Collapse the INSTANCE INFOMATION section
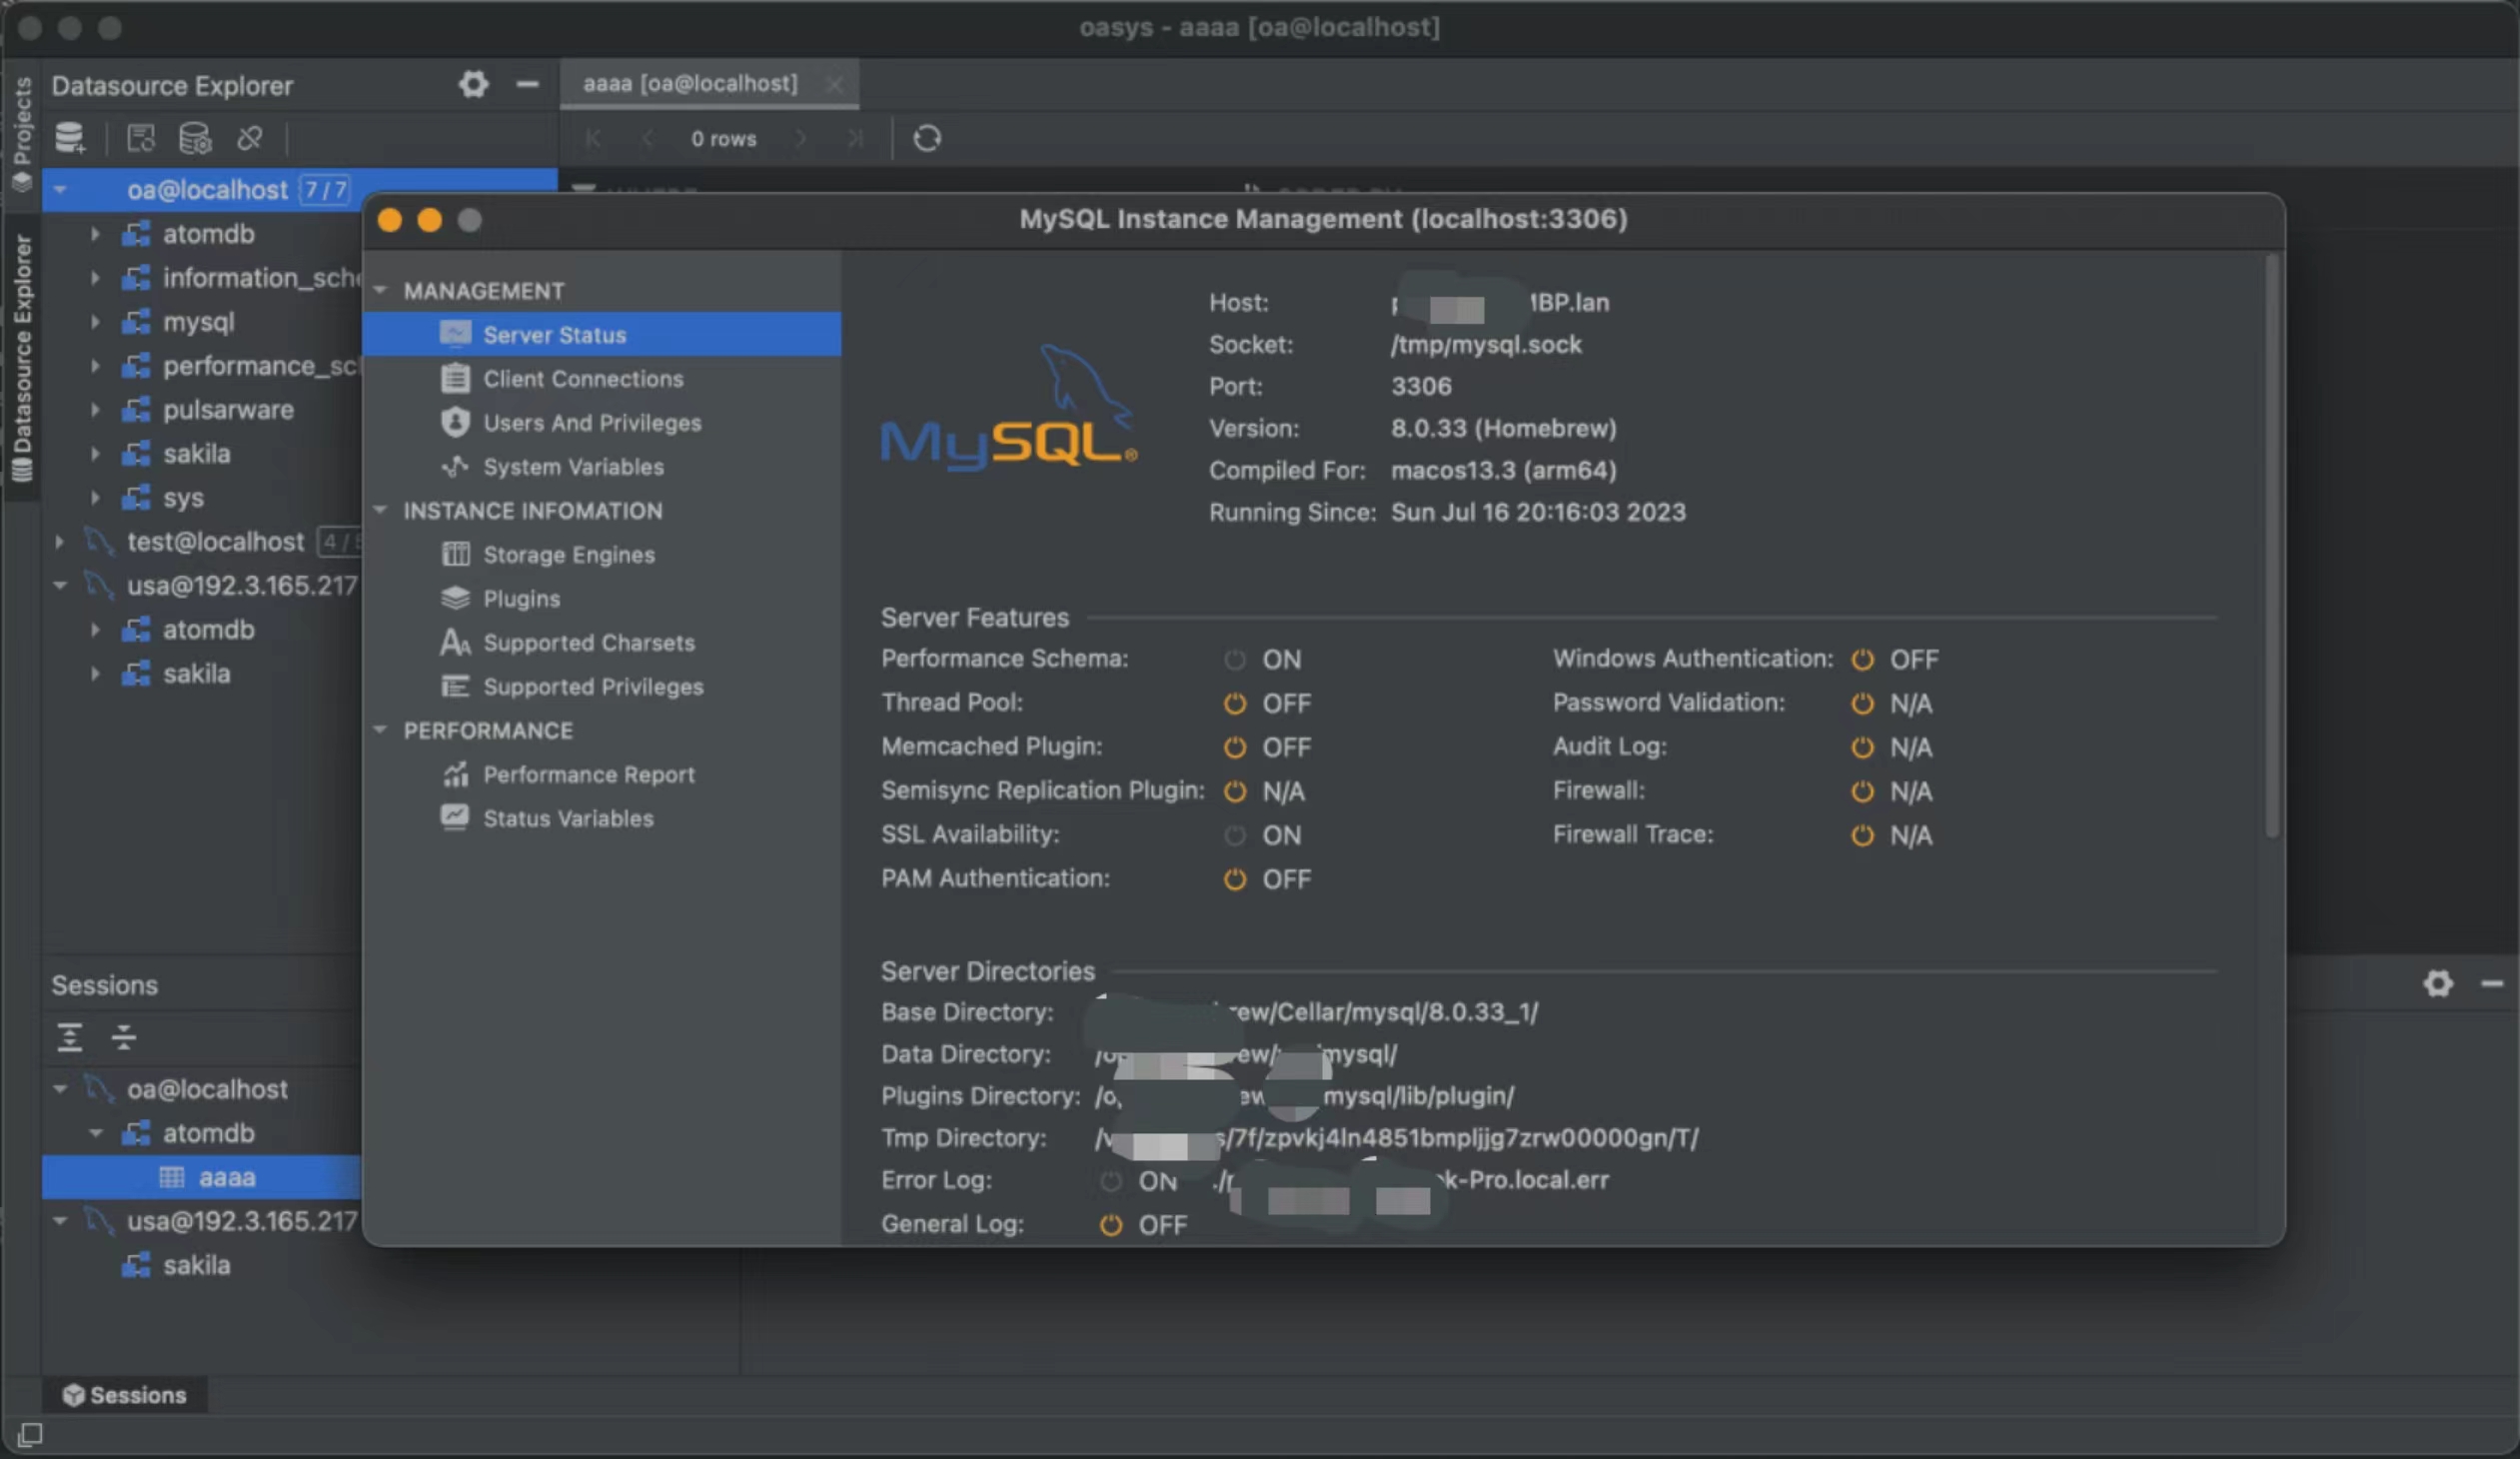This screenshot has height=1459, width=2520. tap(380, 511)
